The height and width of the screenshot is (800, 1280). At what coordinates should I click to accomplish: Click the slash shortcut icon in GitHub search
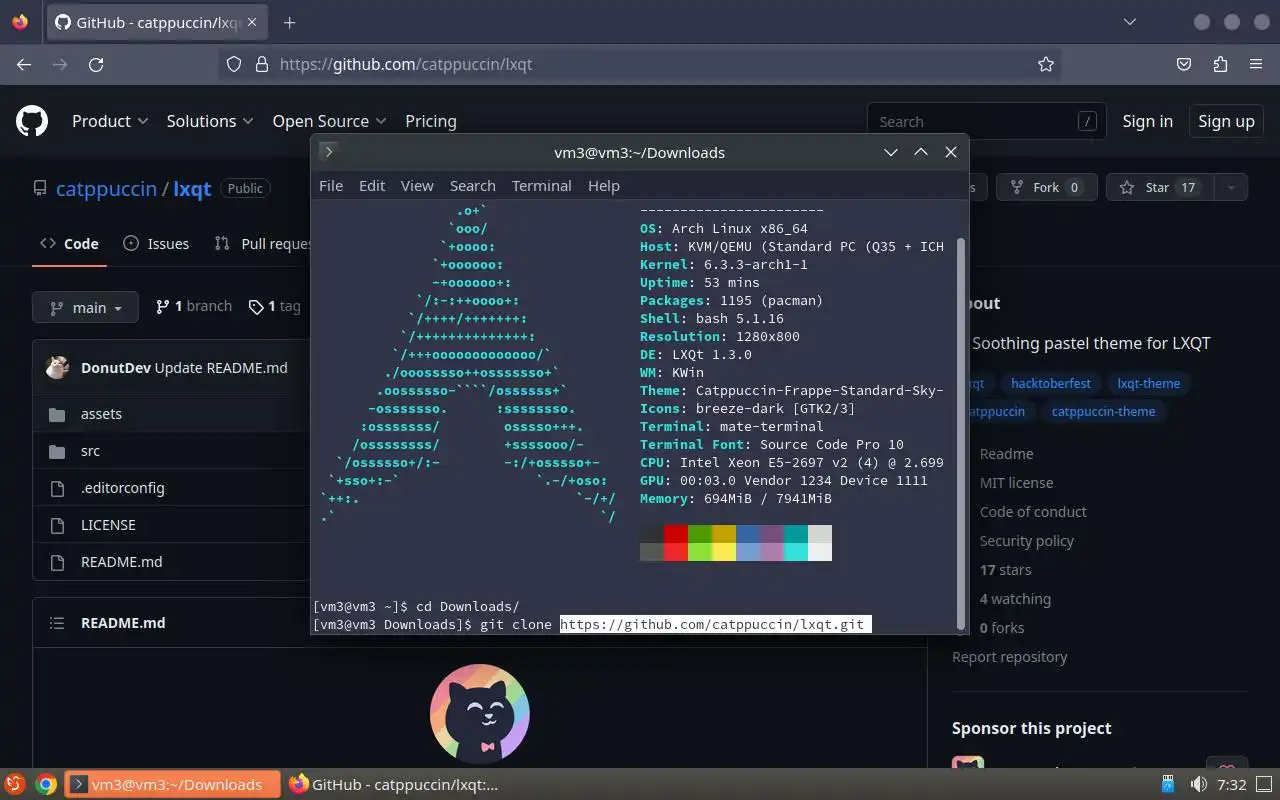(1087, 121)
